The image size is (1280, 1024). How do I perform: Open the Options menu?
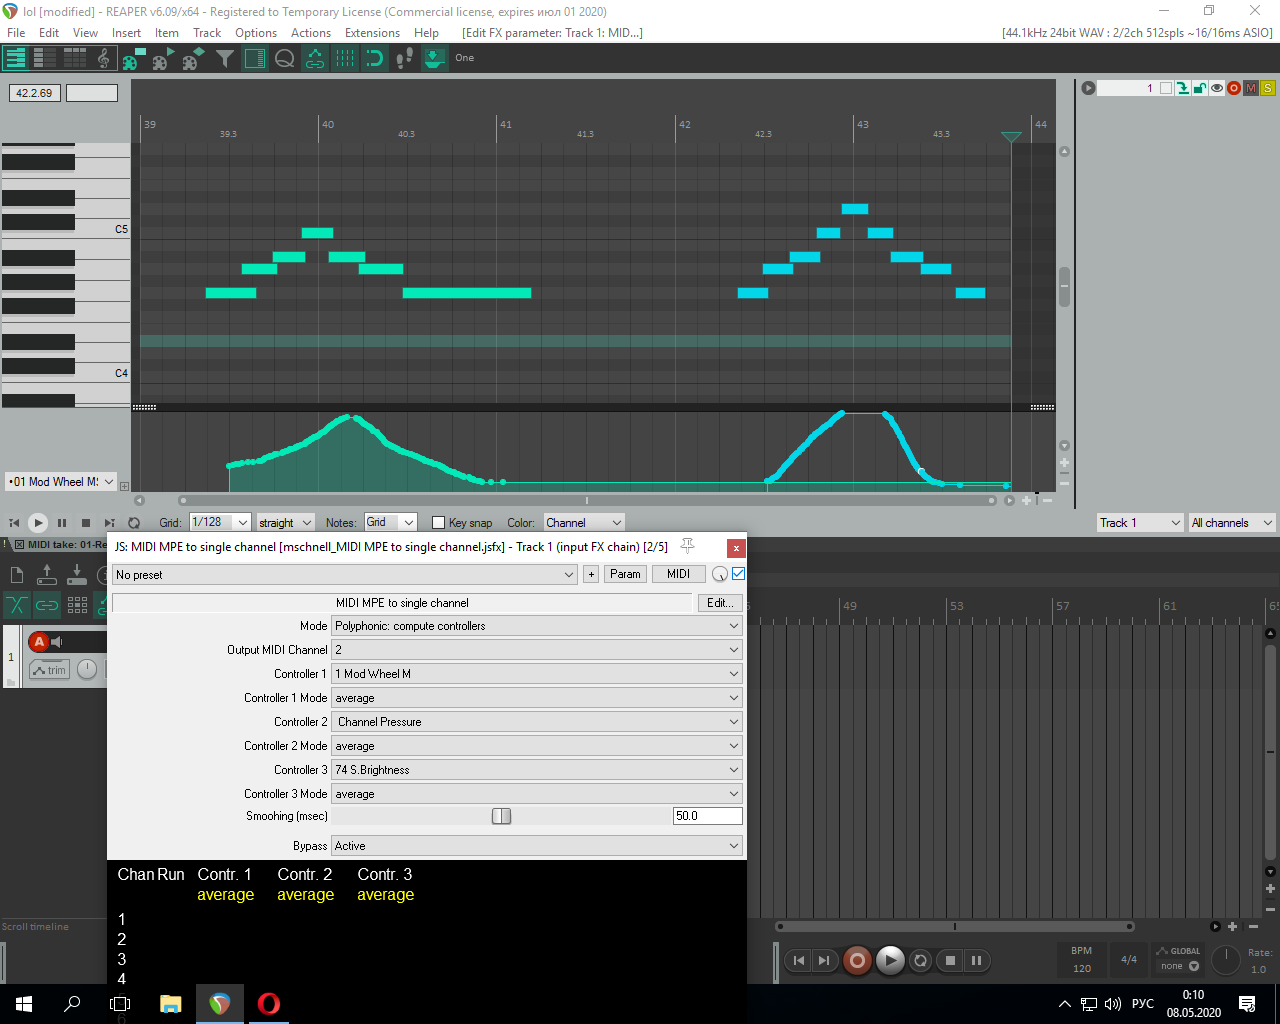[x=256, y=33]
